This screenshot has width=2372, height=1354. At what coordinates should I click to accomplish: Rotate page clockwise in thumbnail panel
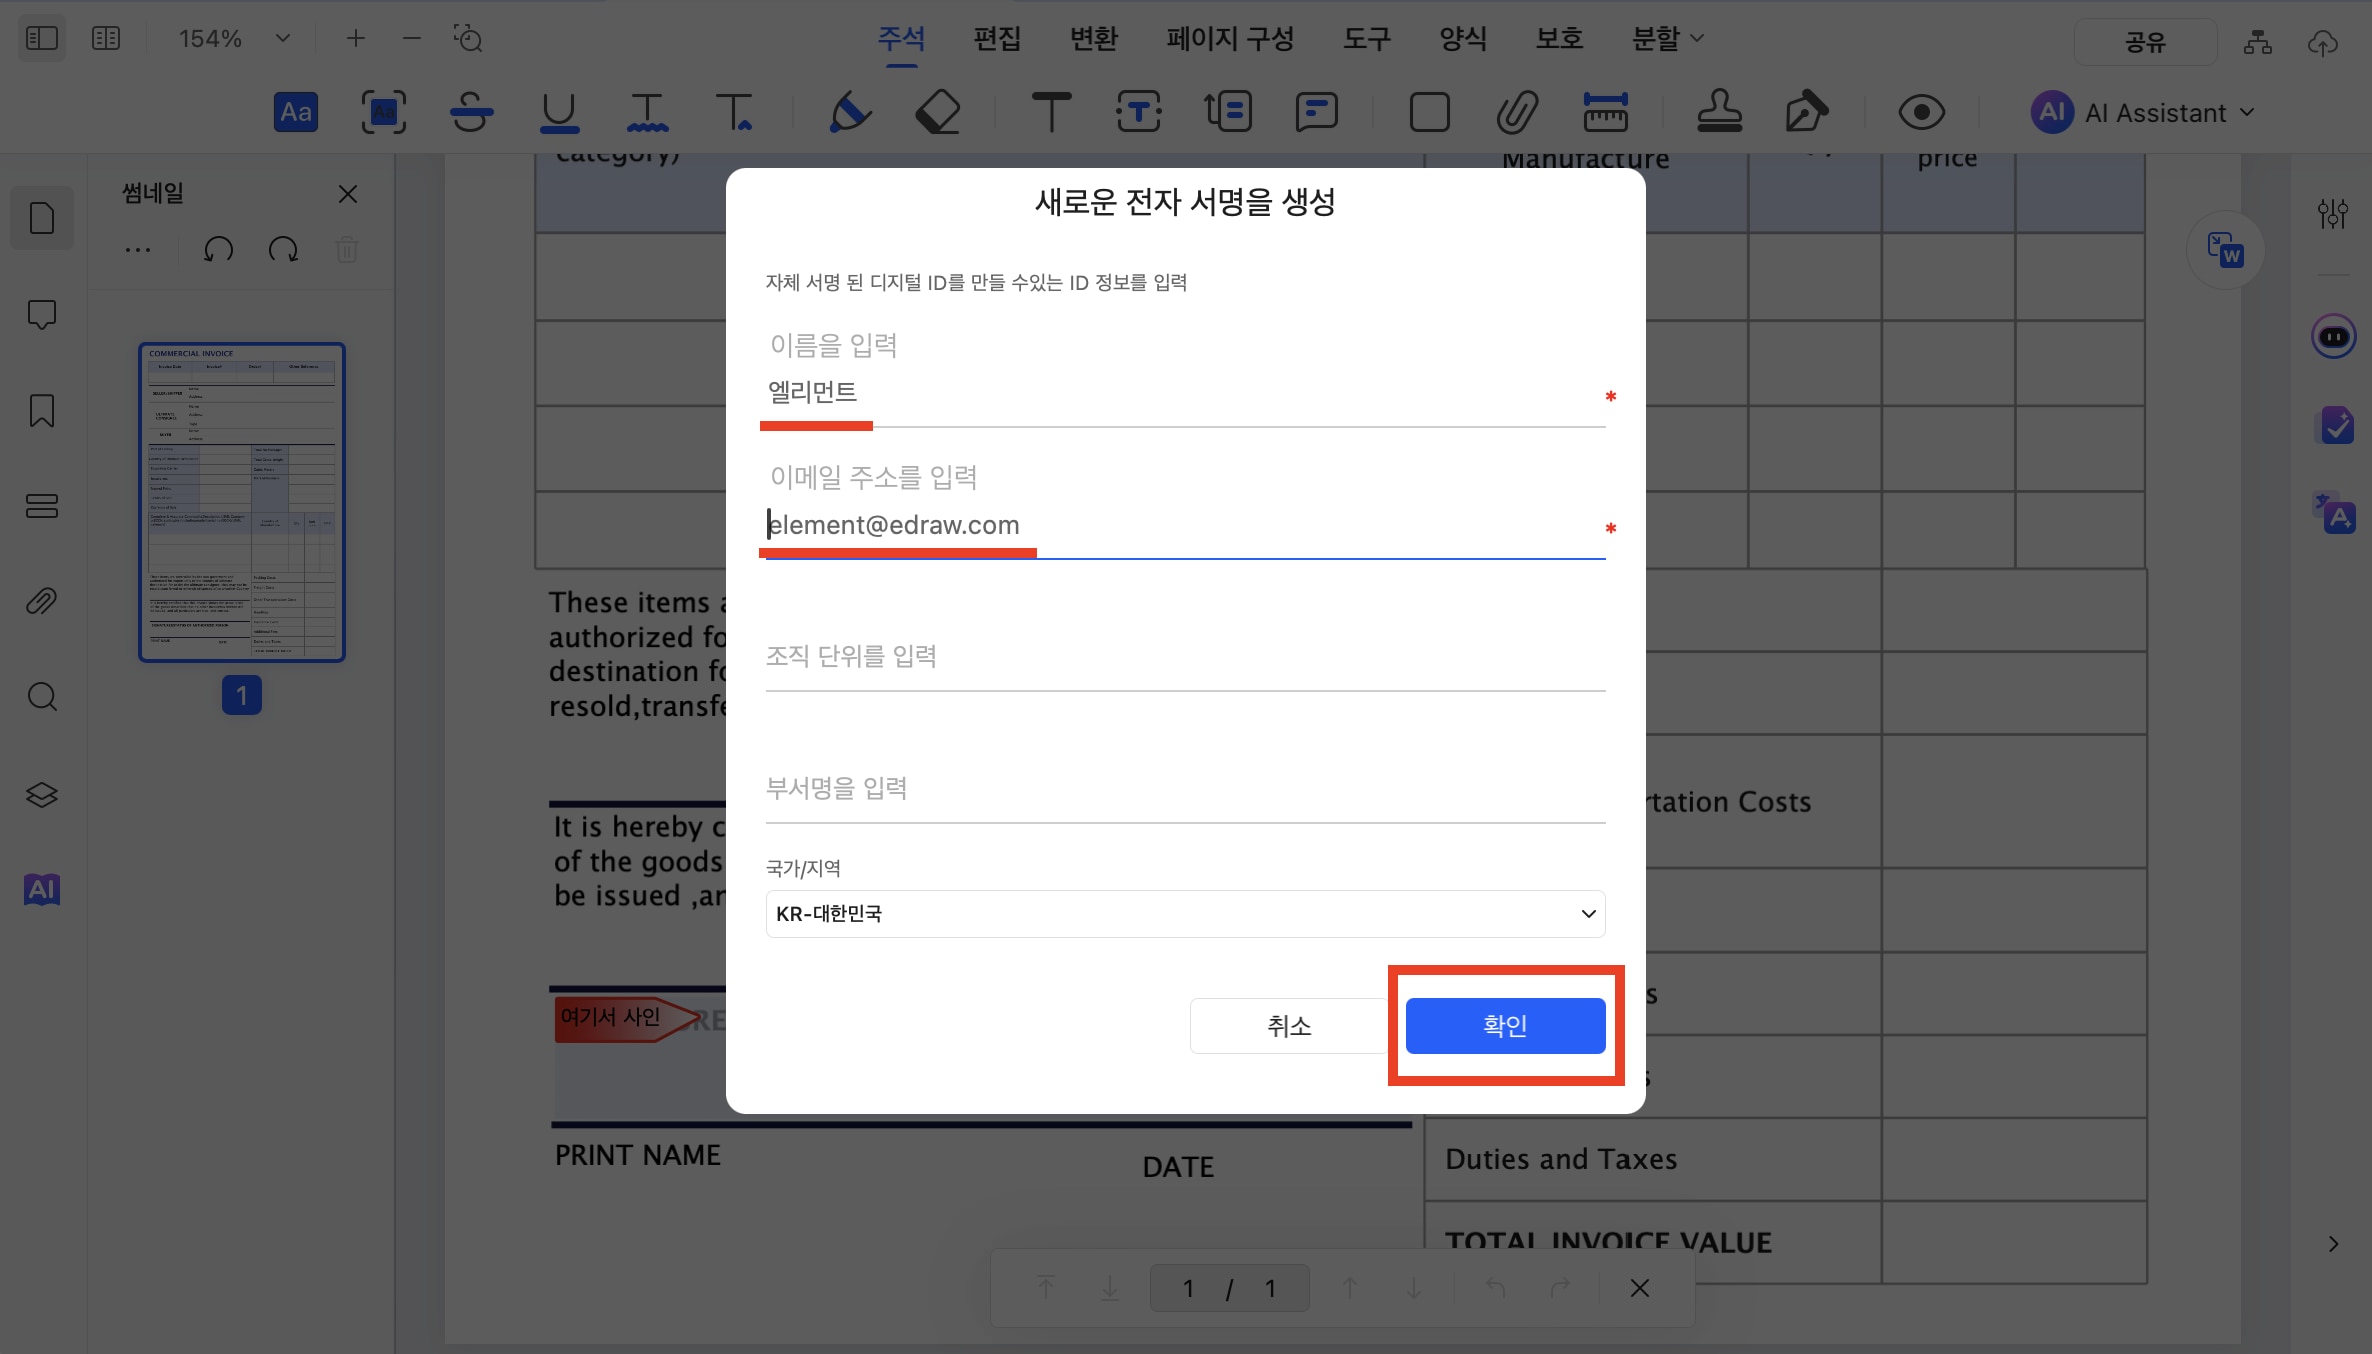point(284,250)
